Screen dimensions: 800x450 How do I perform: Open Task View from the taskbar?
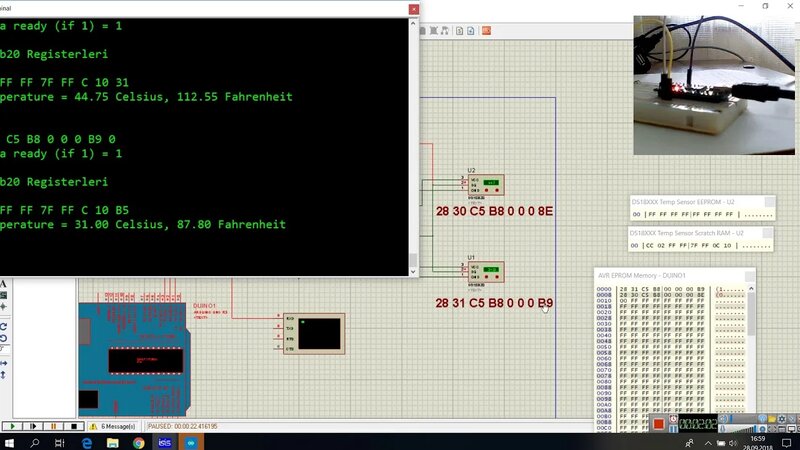click(60, 442)
